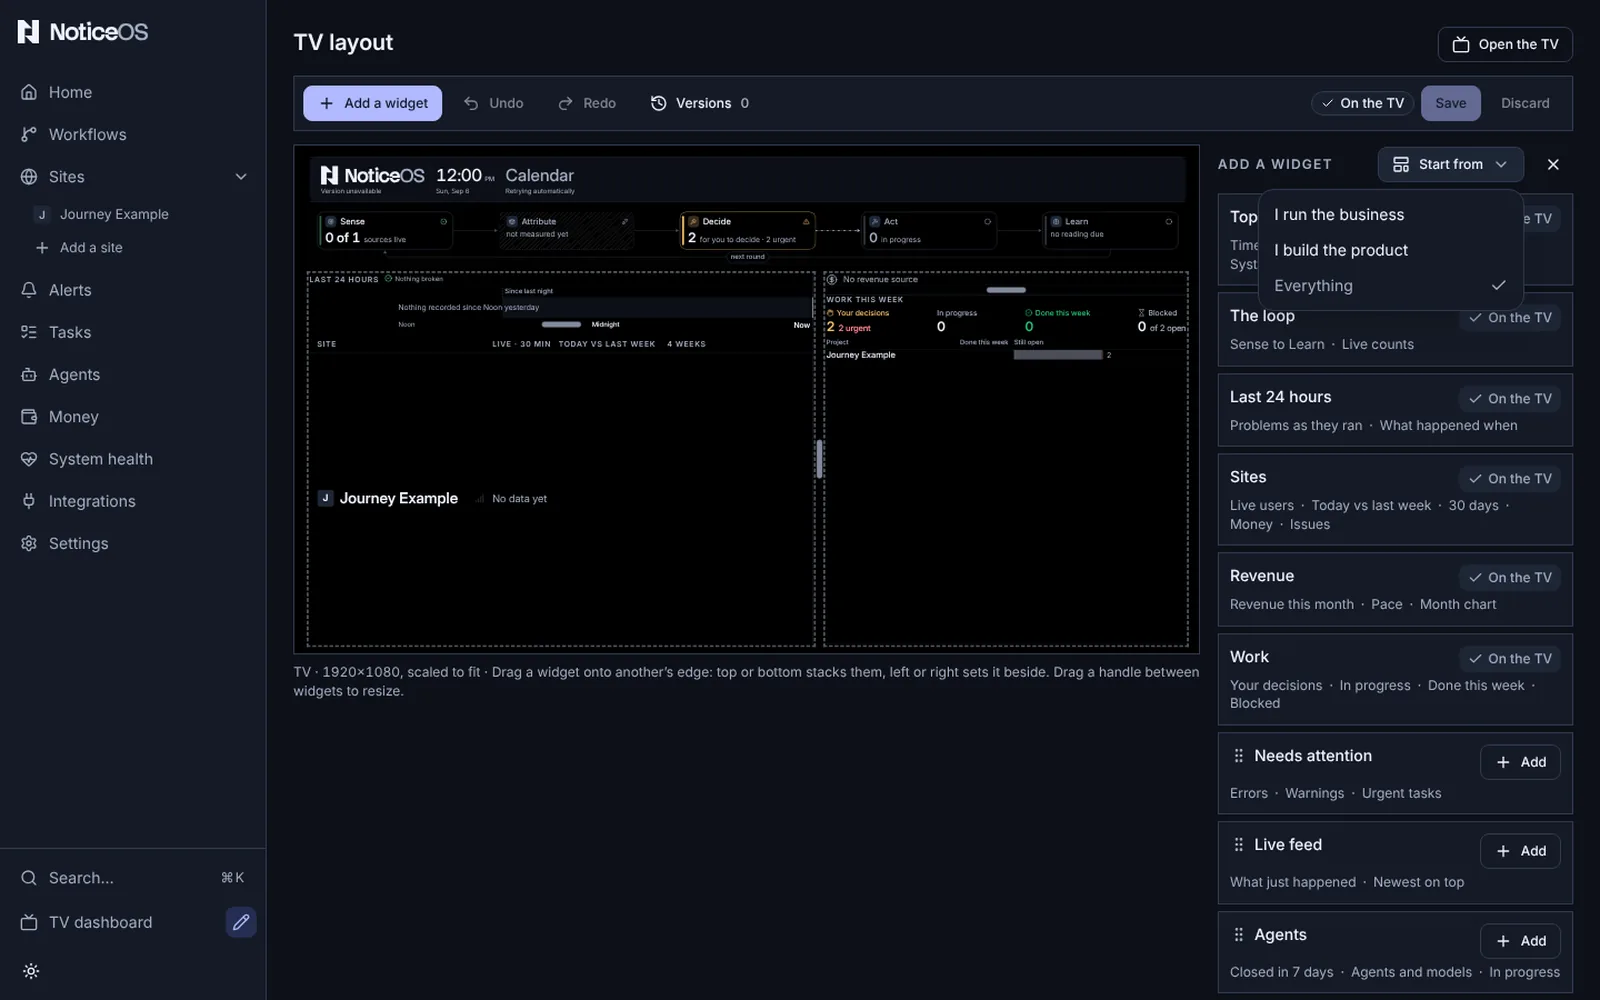Open Workflows via its branch icon
Image resolution: width=1600 pixels, height=1000 pixels.
29,134
